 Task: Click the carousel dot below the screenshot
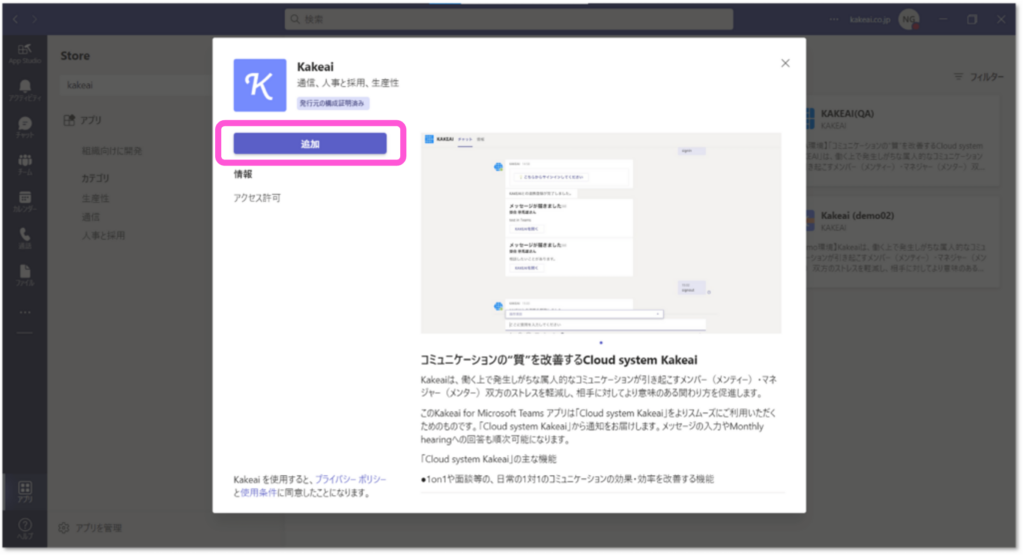pyautogui.click(x=601, y=343)
